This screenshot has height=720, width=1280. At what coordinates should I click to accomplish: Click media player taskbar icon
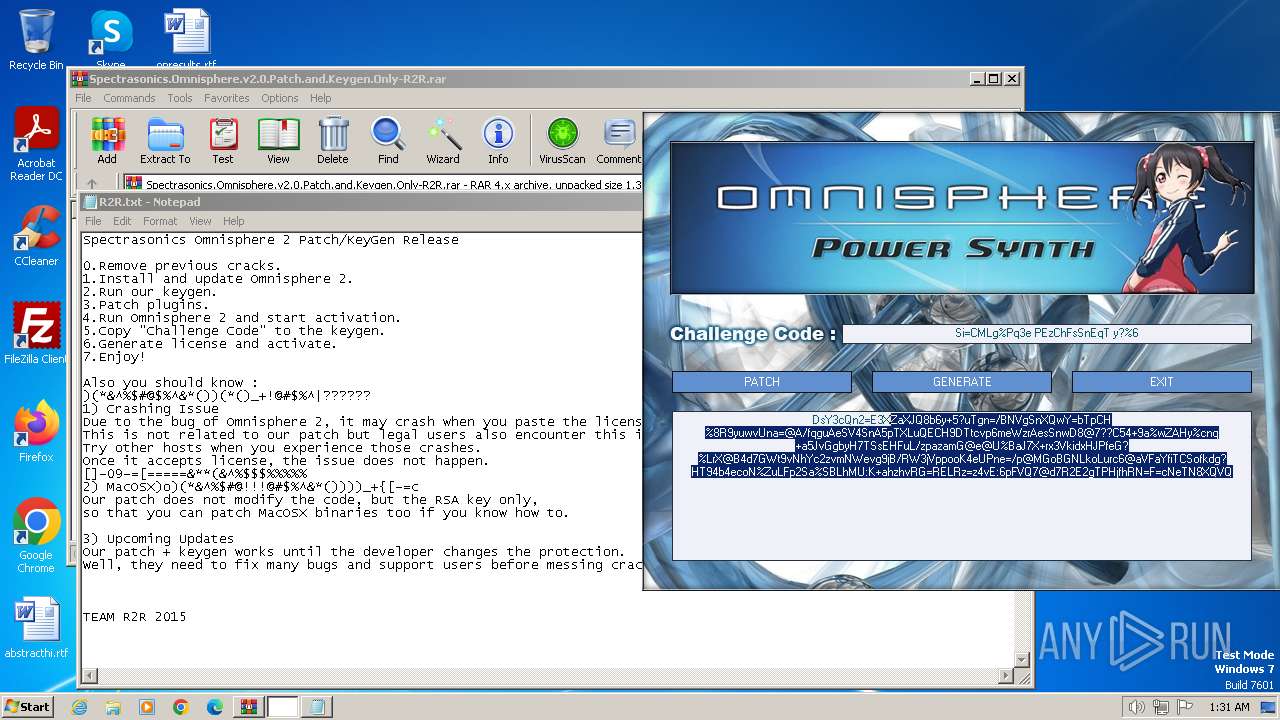(147, 707)
